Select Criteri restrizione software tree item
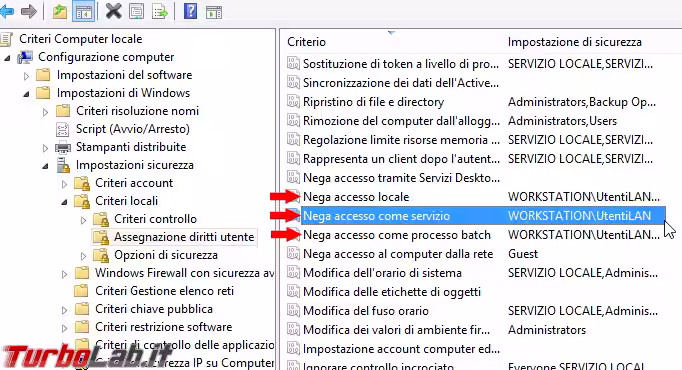Viewport: 682px width, 370px height. point(164,327)
